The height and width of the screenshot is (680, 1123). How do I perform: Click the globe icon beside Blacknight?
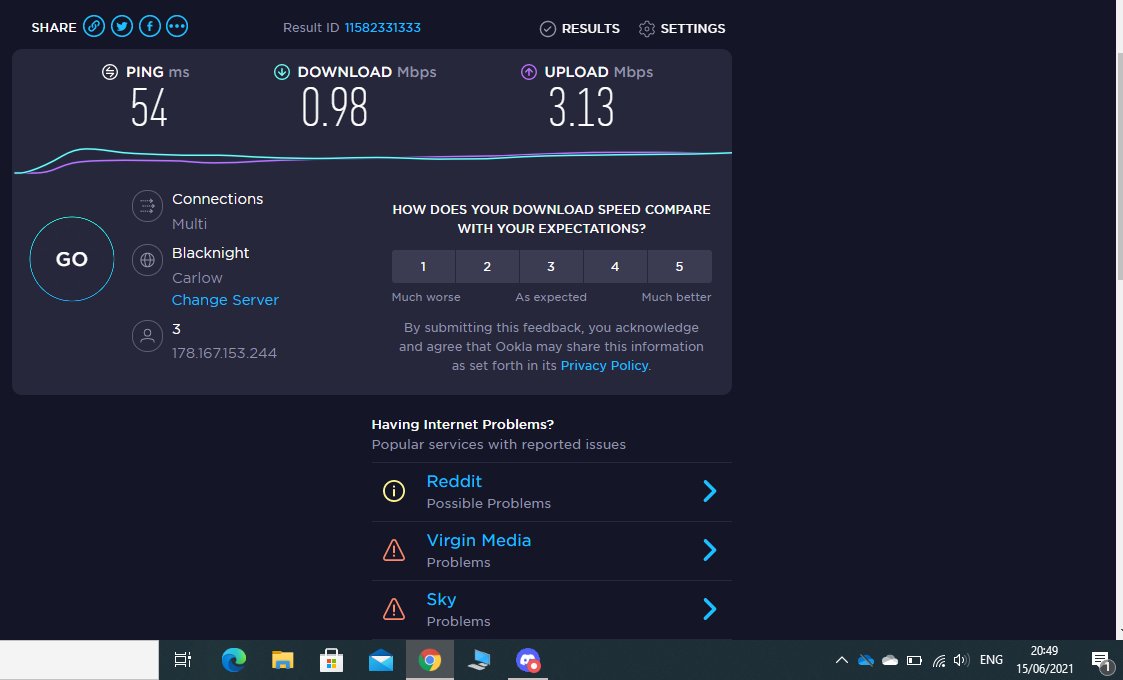[148, 259]
